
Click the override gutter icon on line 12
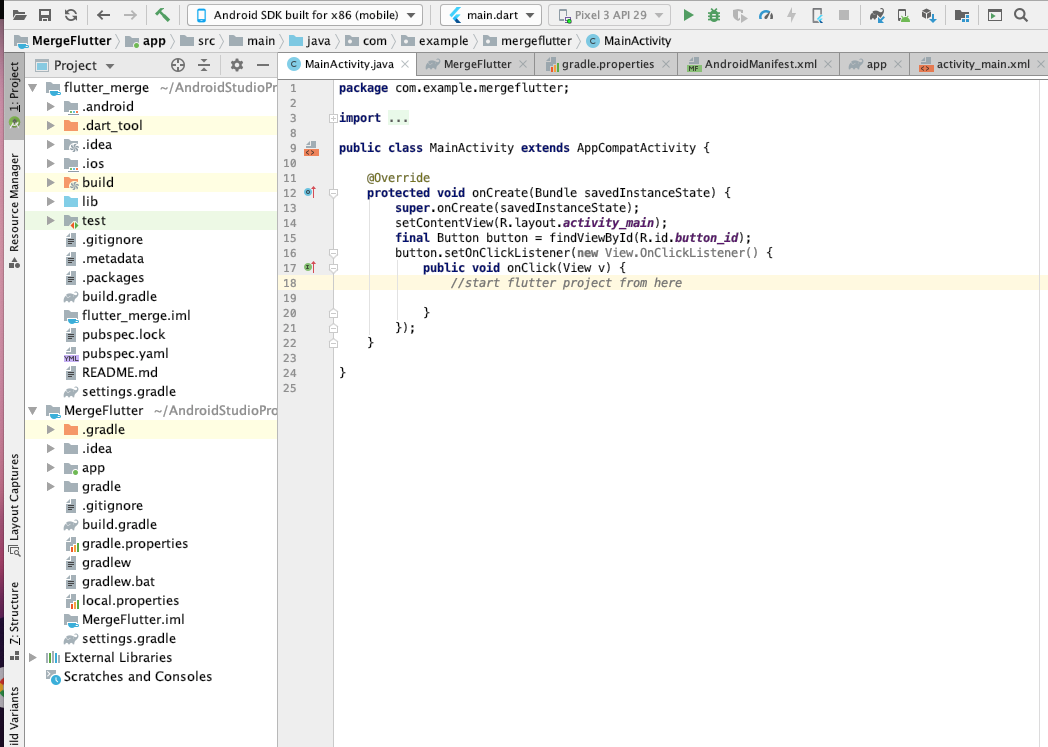(309, 192)
